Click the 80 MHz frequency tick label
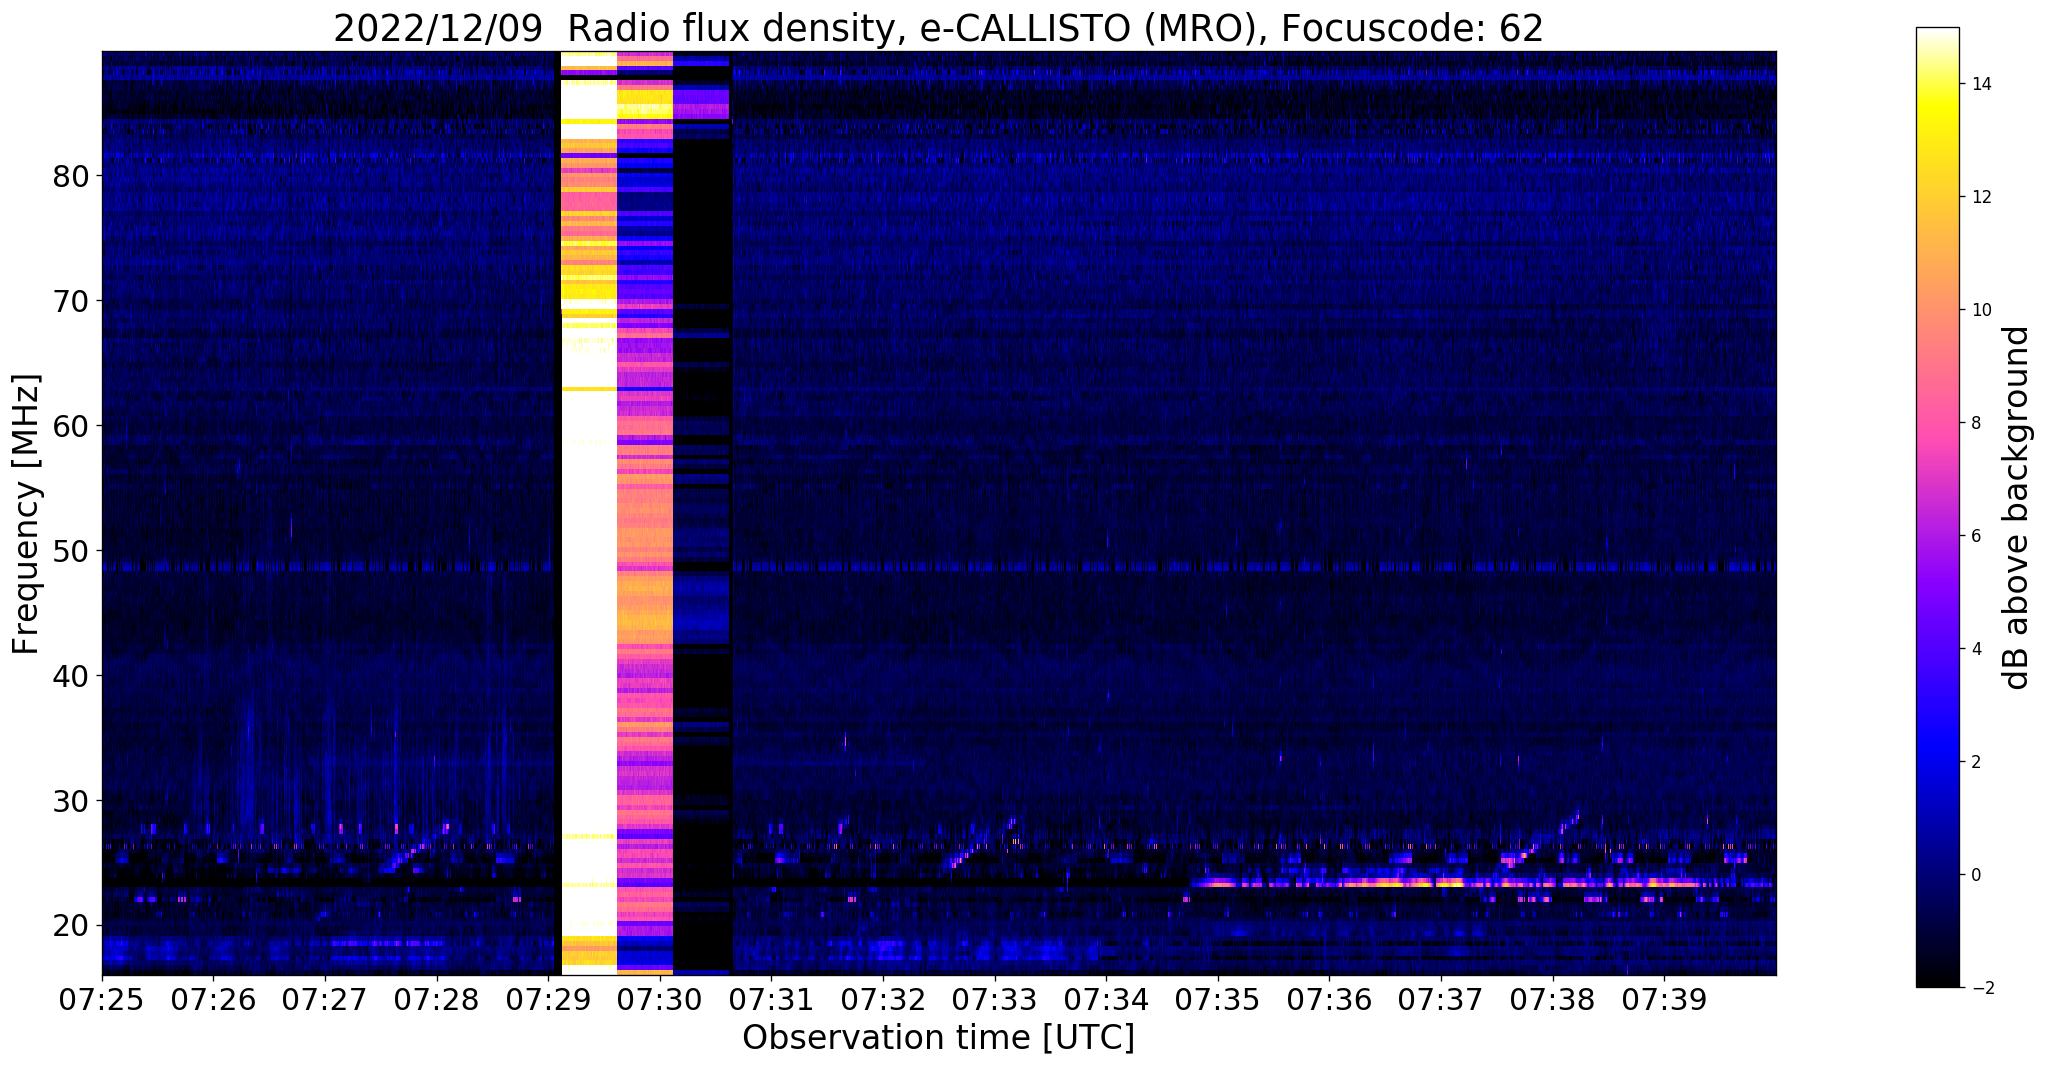 point(71,176)
